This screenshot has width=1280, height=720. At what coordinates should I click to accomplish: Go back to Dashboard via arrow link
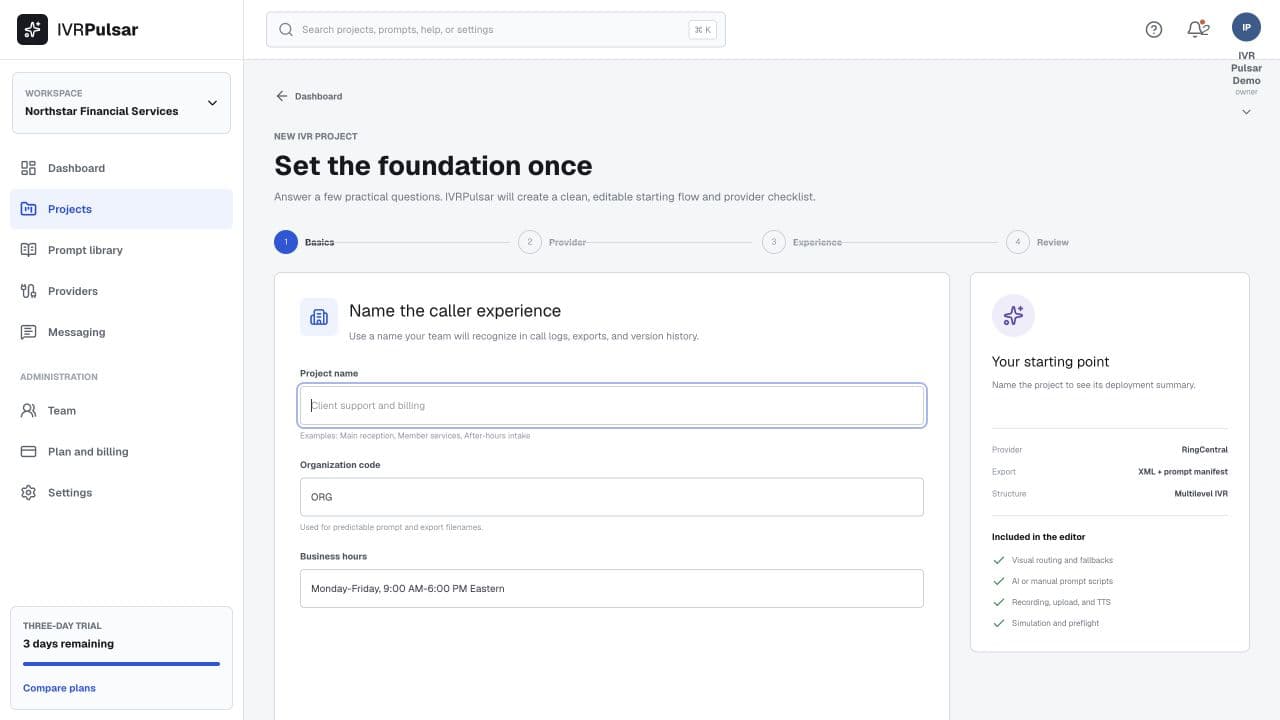pos(309,96)
